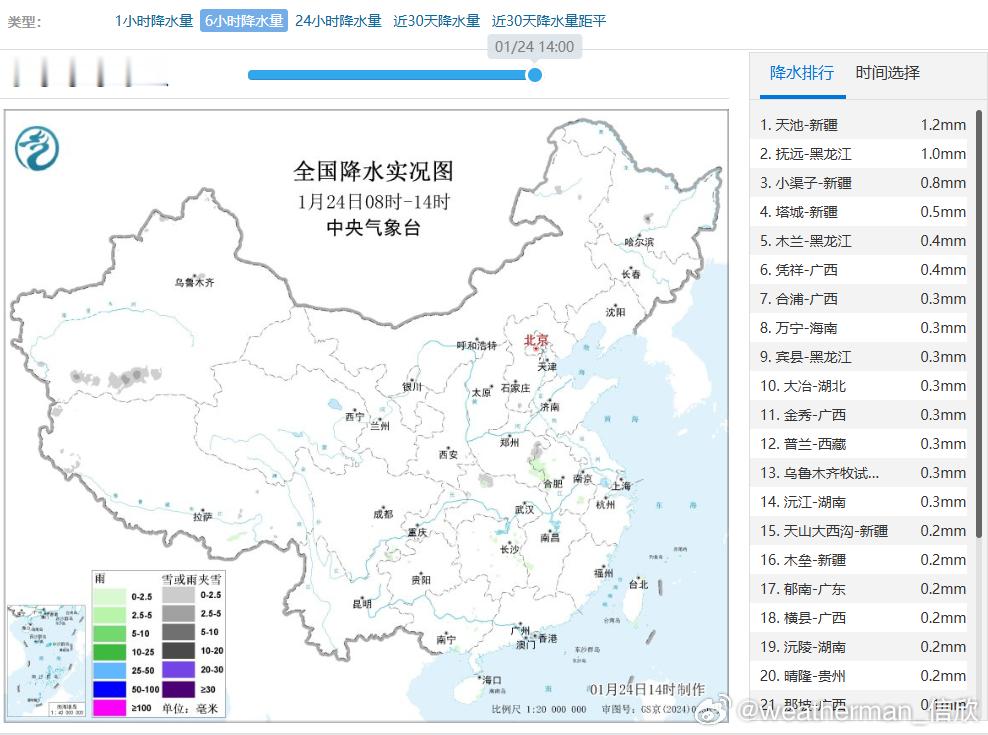The width and height of the screenshot is (988, 735).
Task: Click the purple 20-30 snow legend swatch
Action: click(x=178, y=669)
